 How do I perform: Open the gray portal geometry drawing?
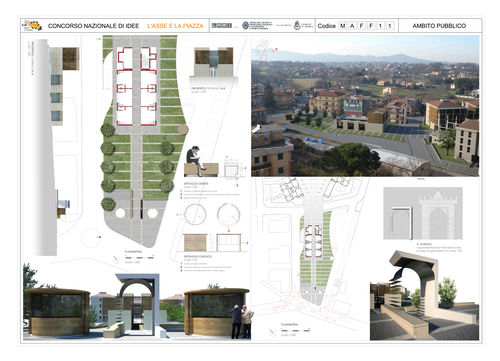423,213
